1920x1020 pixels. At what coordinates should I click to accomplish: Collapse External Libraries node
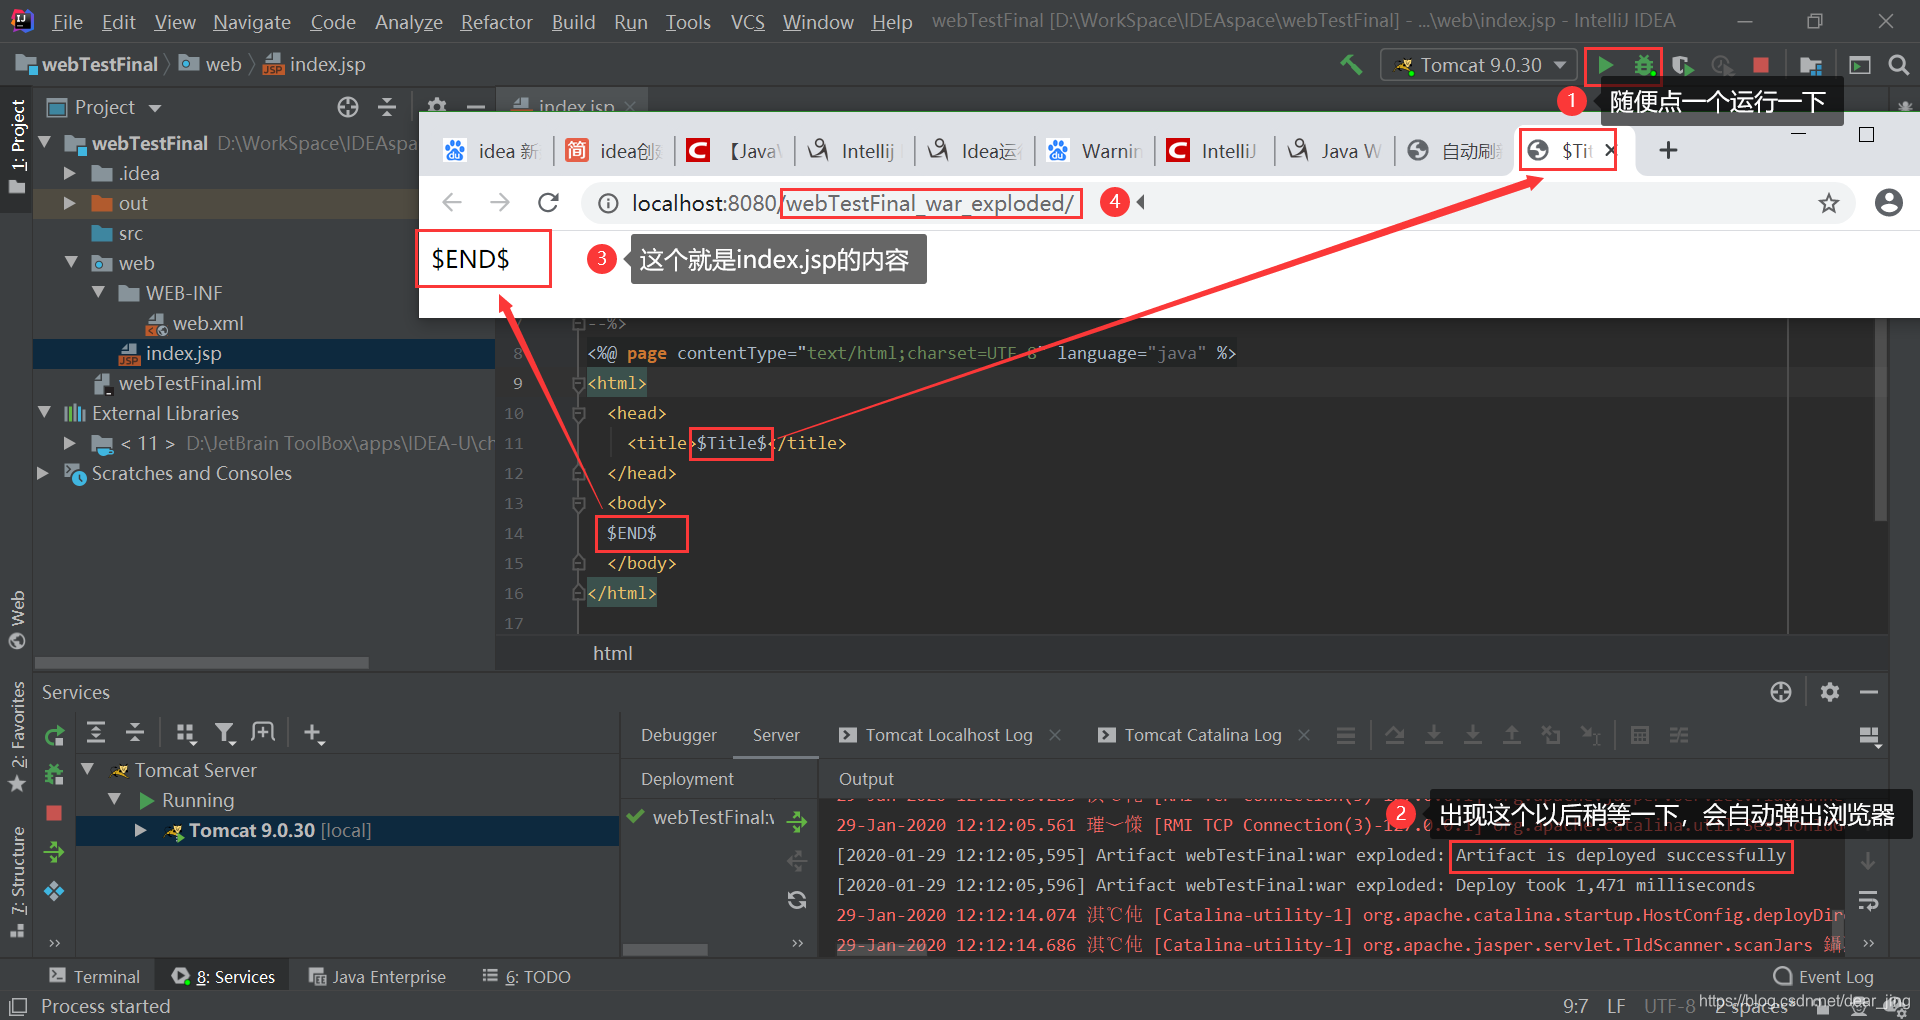(44, 413)
